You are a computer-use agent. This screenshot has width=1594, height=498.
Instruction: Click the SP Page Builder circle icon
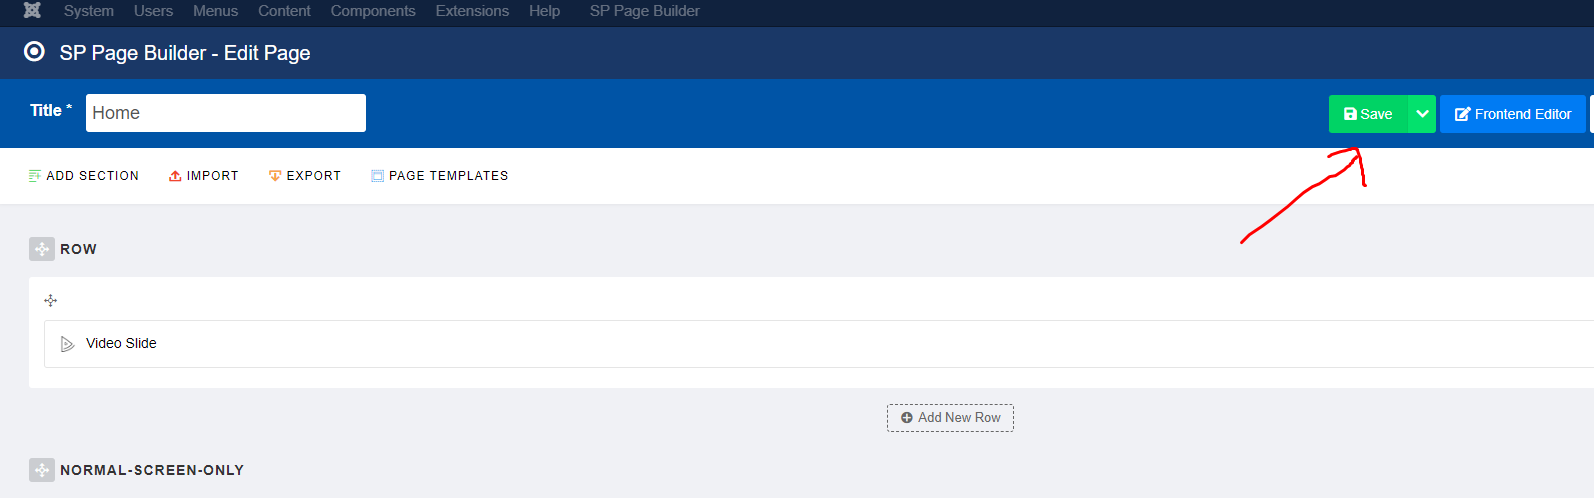34,52
